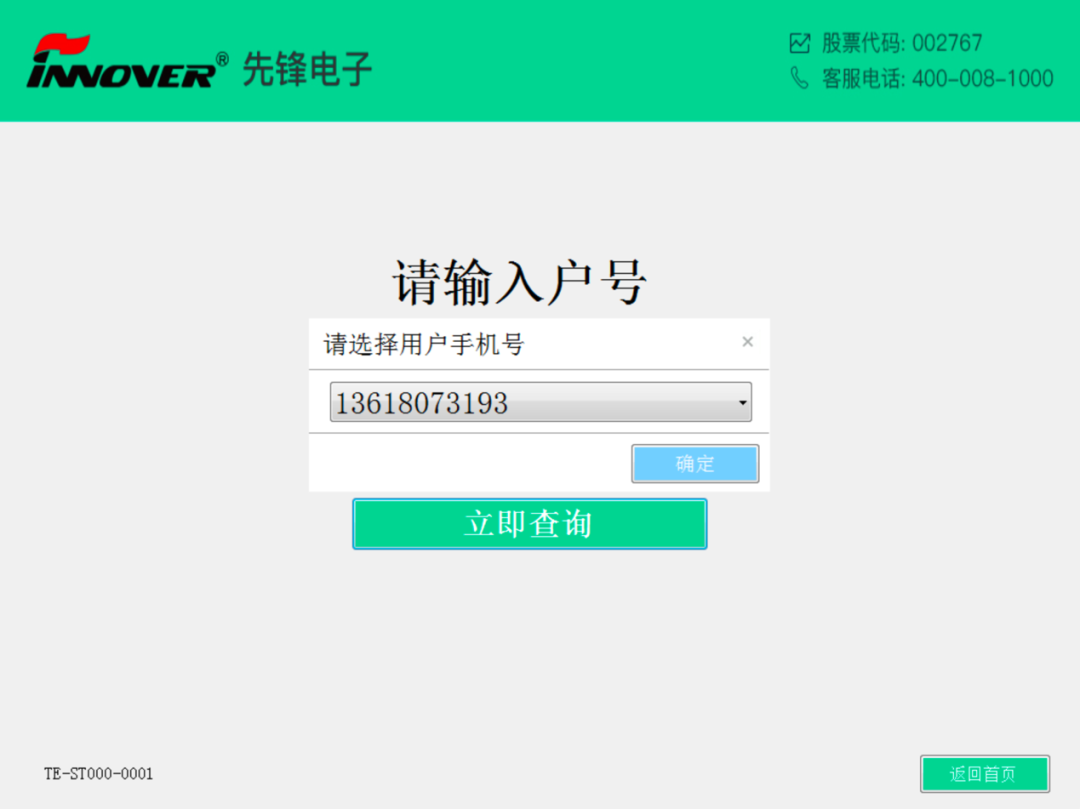Click the 先锋电子 brand name text

307,70
